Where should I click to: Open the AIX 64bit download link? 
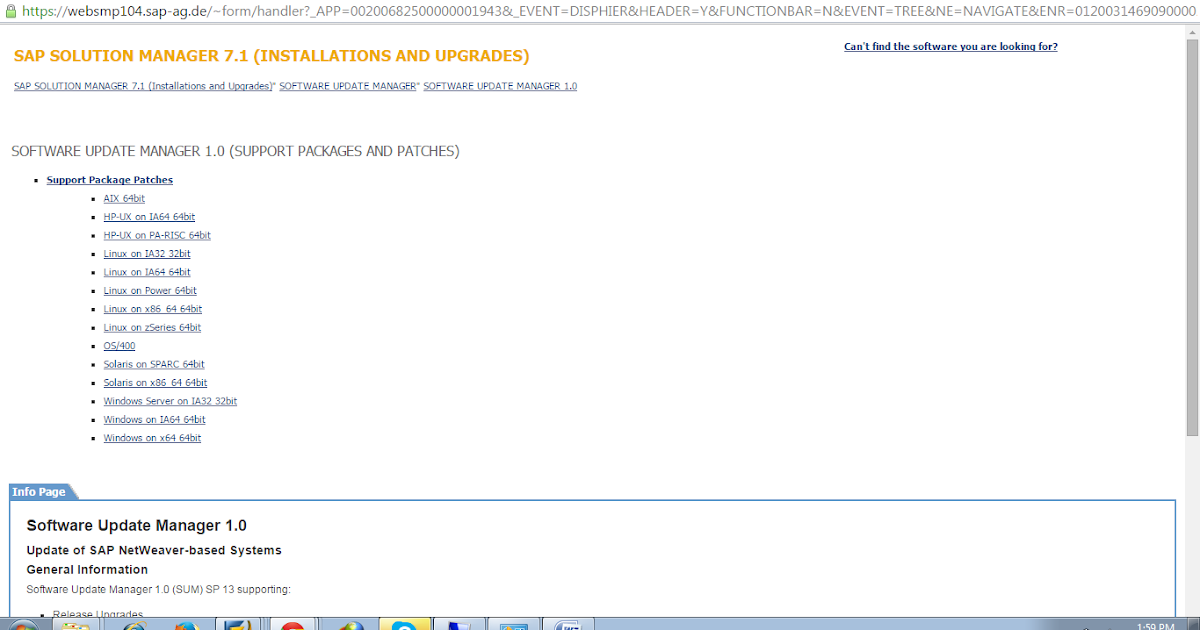pyautogui.click(x=124, y=198)
